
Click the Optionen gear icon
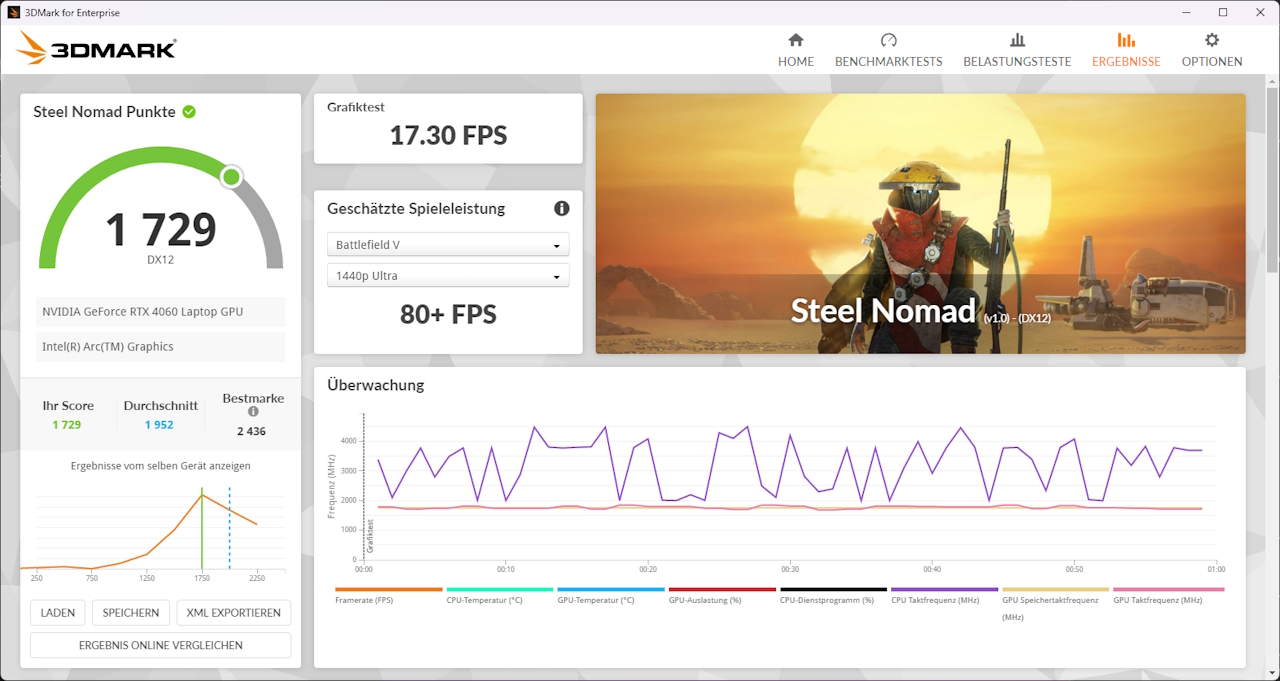tap(1212, 40)
